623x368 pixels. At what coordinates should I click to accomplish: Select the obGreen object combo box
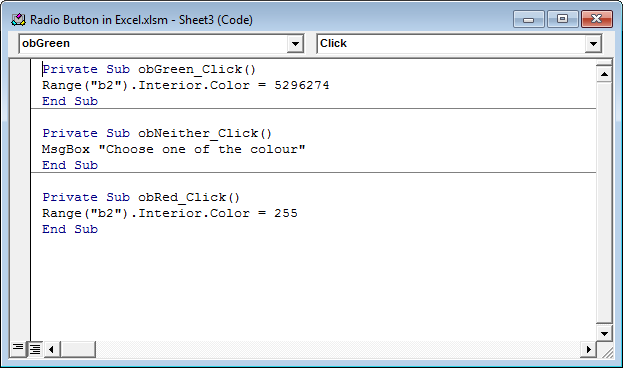tap(161, 43)
